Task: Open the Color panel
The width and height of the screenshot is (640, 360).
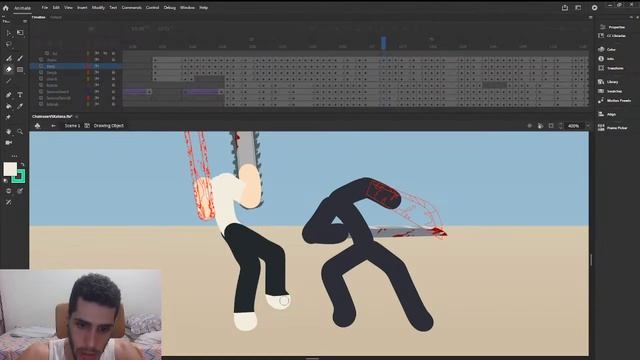Action: [607, 49]
